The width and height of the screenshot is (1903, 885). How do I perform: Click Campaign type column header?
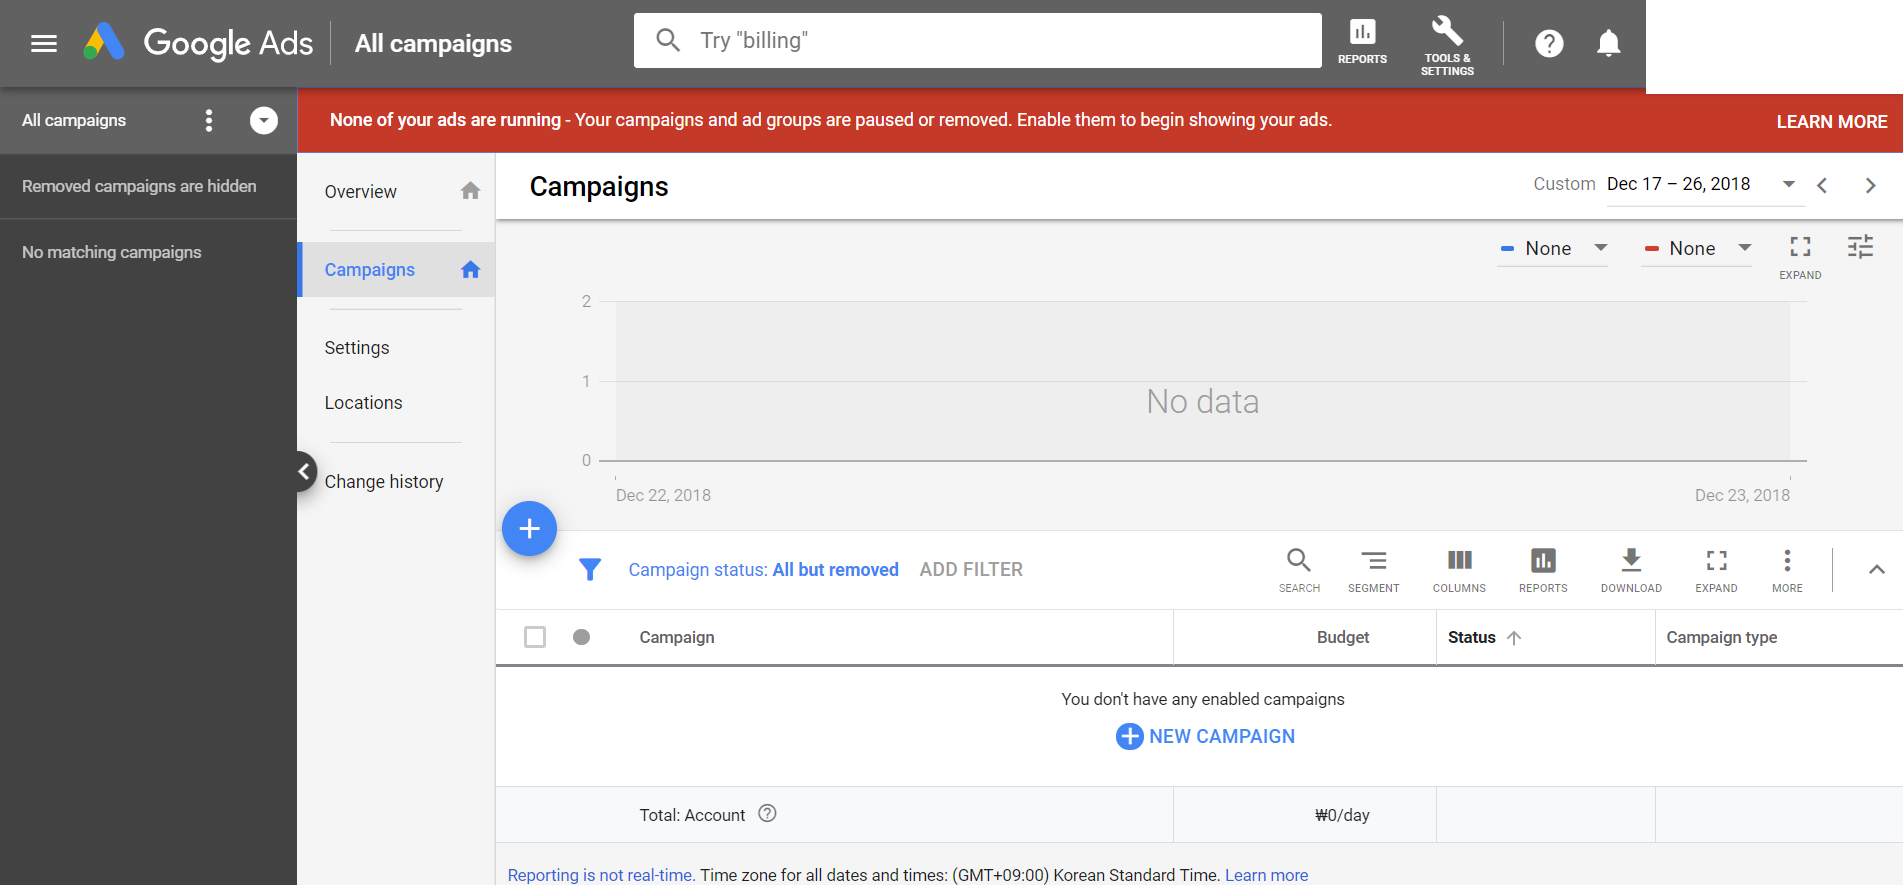(1721, 637)
